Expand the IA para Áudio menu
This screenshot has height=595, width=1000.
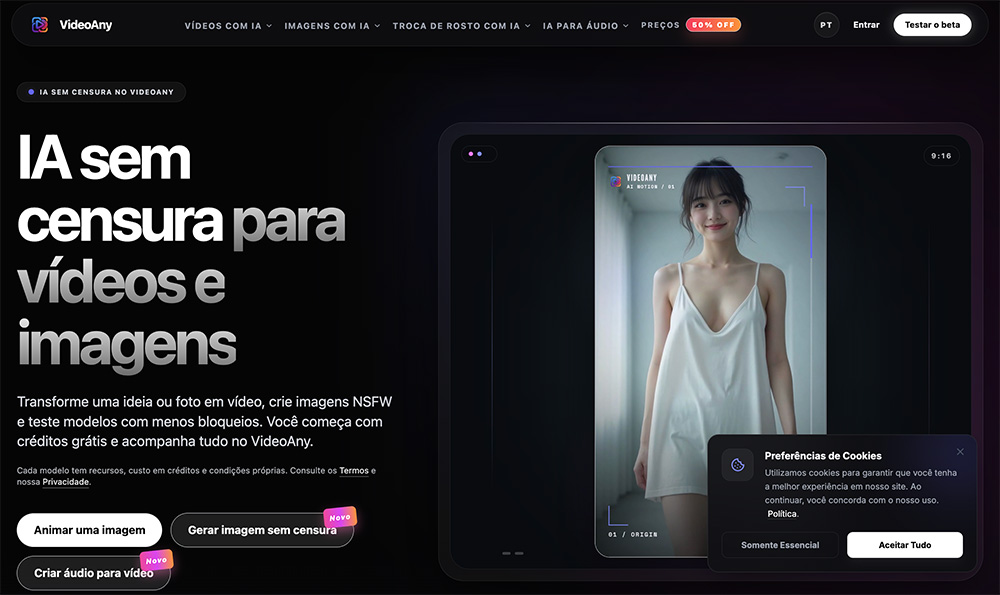pos(585,26)
